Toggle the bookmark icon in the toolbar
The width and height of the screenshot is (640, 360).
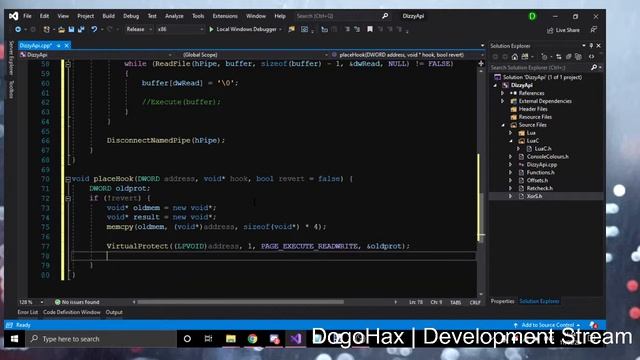[370, 29]
